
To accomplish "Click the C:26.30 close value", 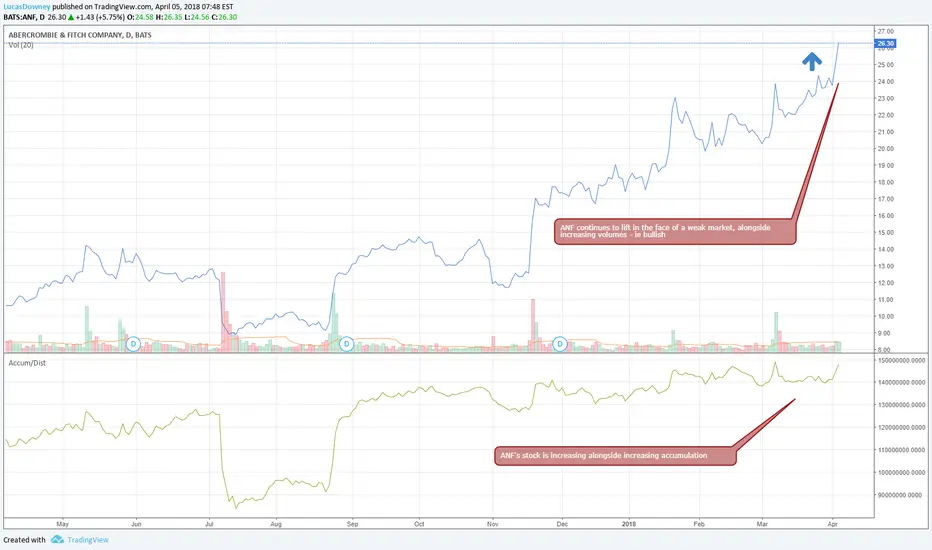I will (x=224, y=17).
